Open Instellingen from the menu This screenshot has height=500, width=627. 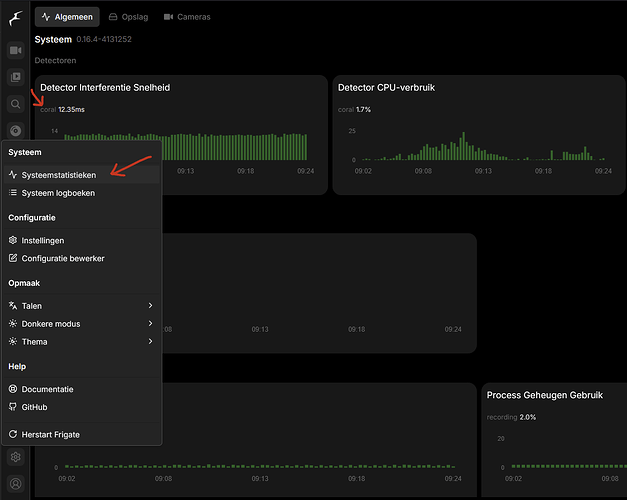click(x=42, y=240)
